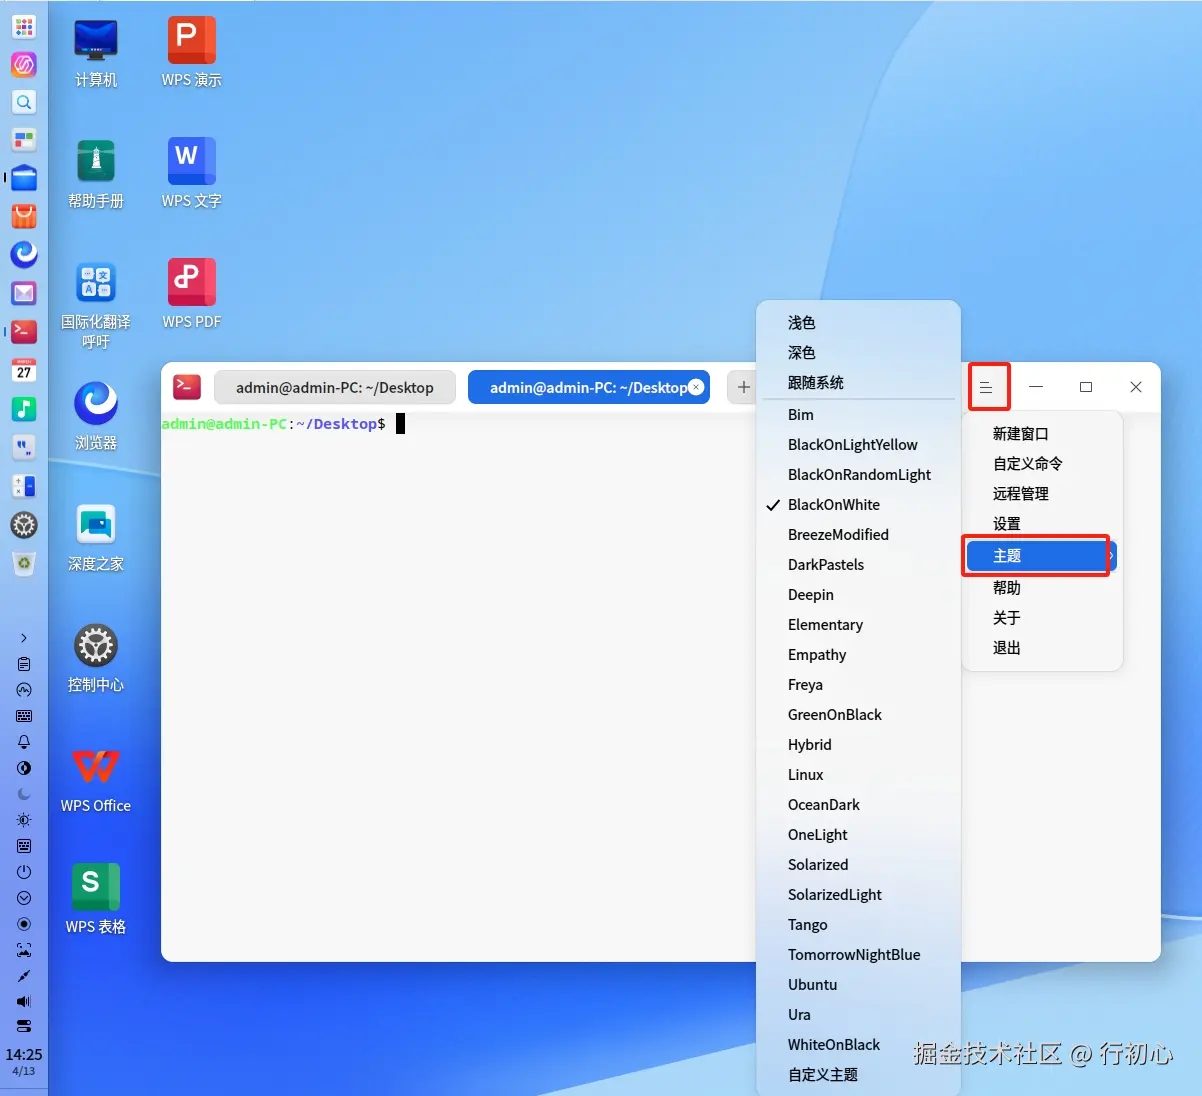Open the WPS 演示 desktop icon
The width and height of the screenshot is (1202, 1096).
[191, 53]
